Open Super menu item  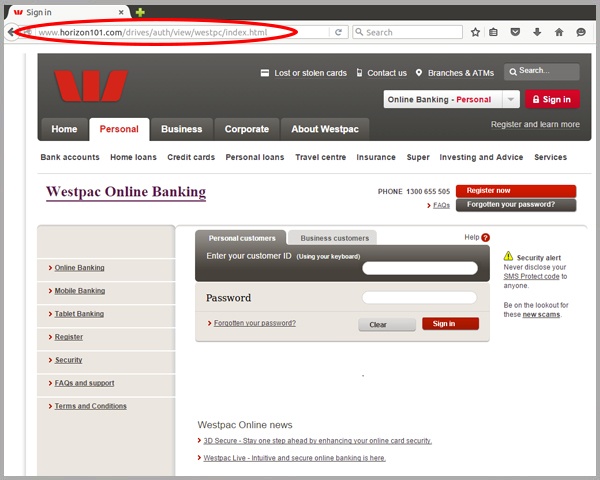(x=418, y=157)
